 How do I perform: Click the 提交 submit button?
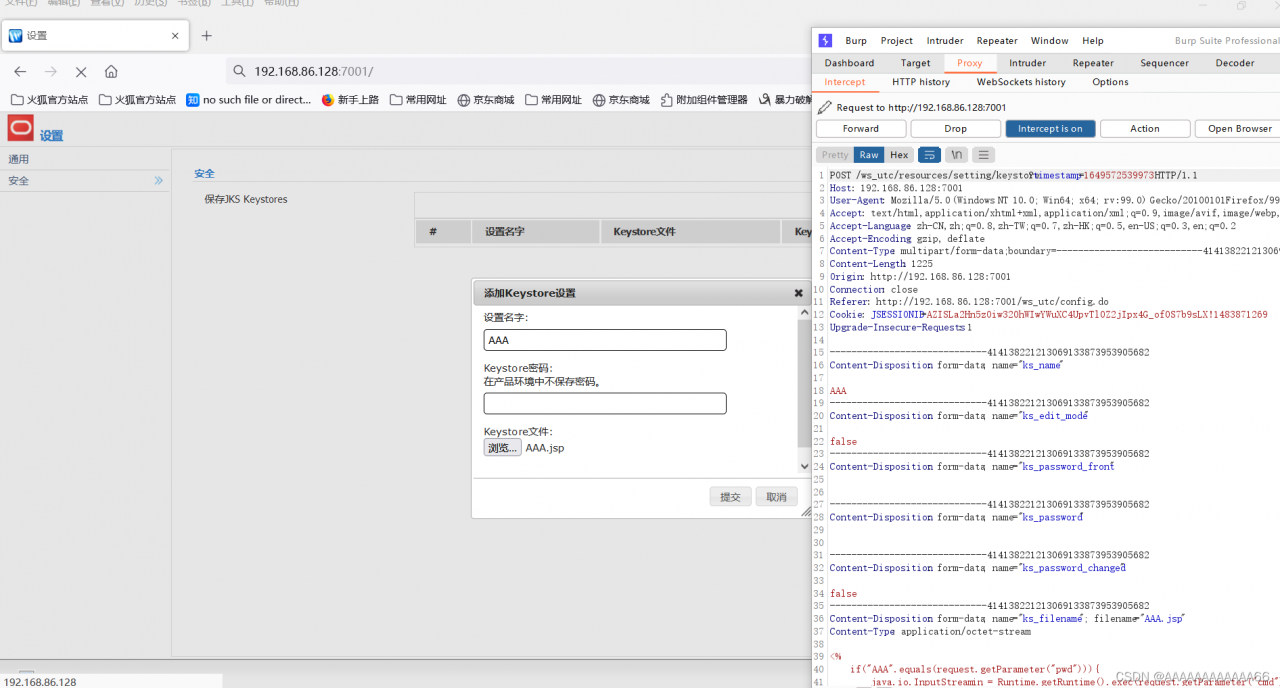731,497
